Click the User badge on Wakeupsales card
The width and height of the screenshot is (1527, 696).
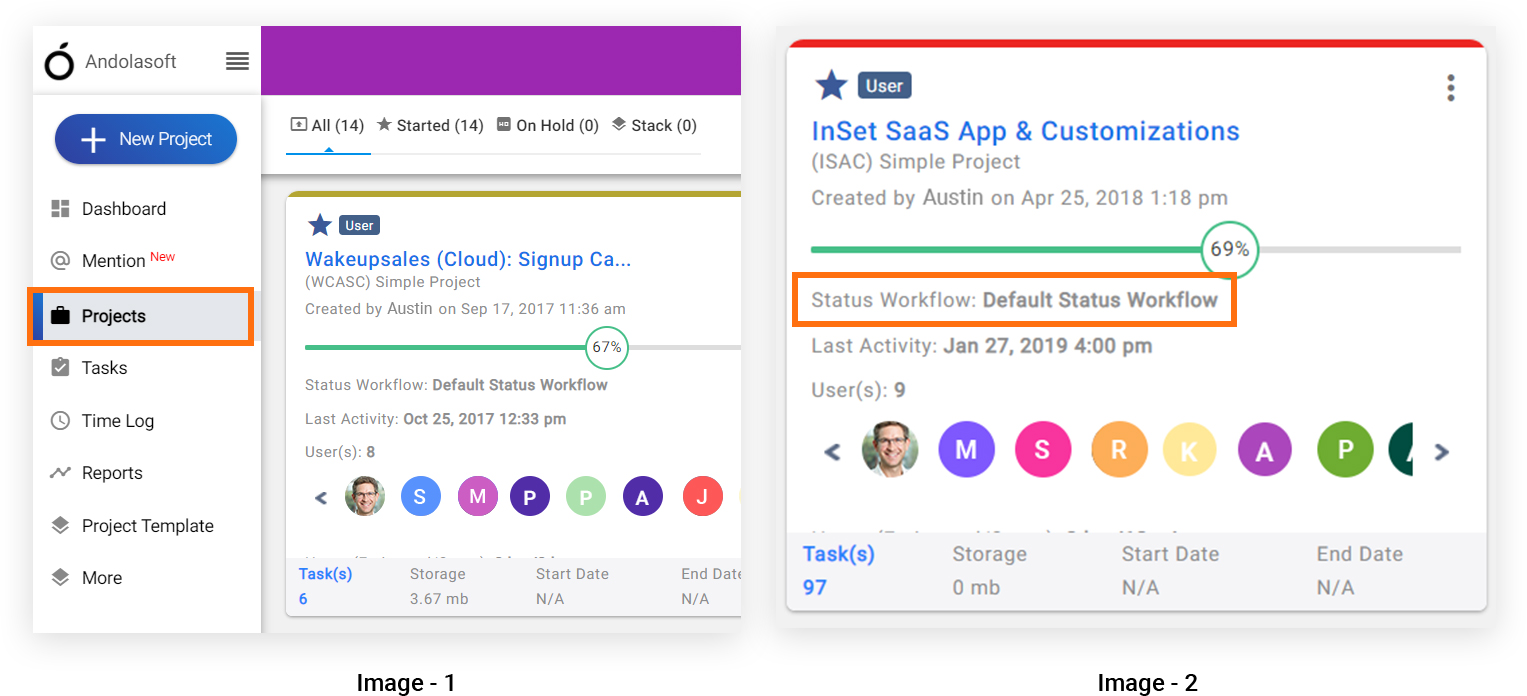tap(359, 226)
